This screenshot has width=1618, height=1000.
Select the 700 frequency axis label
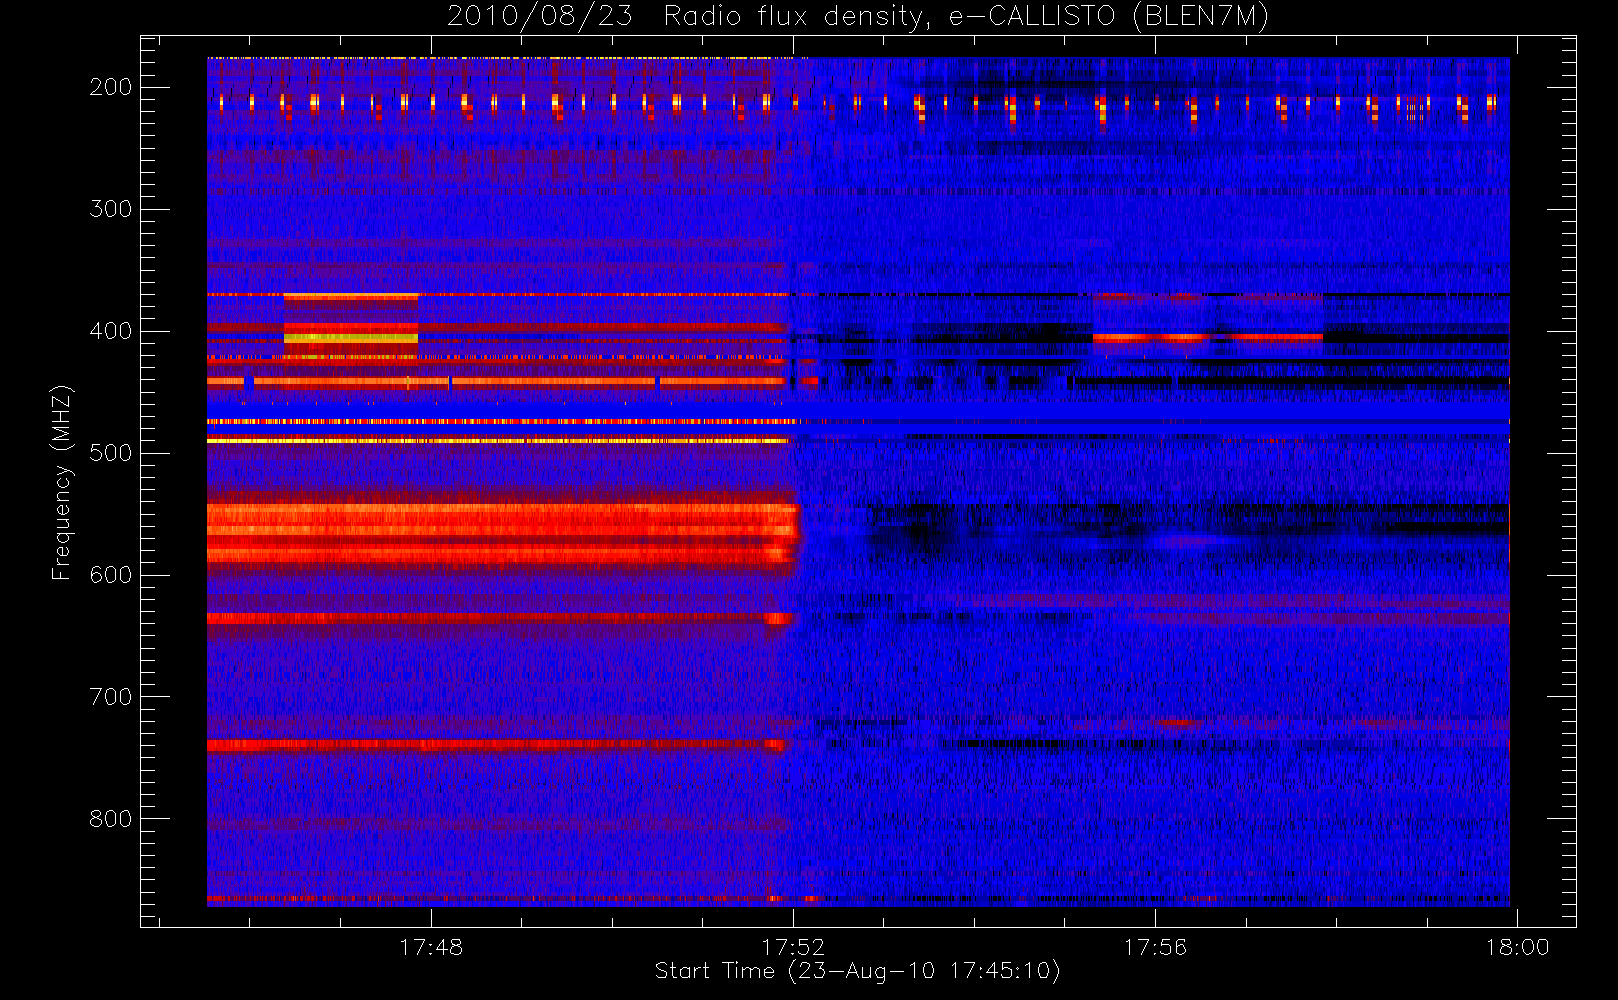point(111,697)
